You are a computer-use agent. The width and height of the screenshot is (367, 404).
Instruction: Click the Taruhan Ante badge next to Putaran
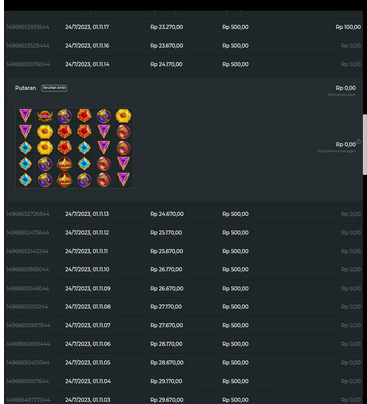(x=54, y=88)
